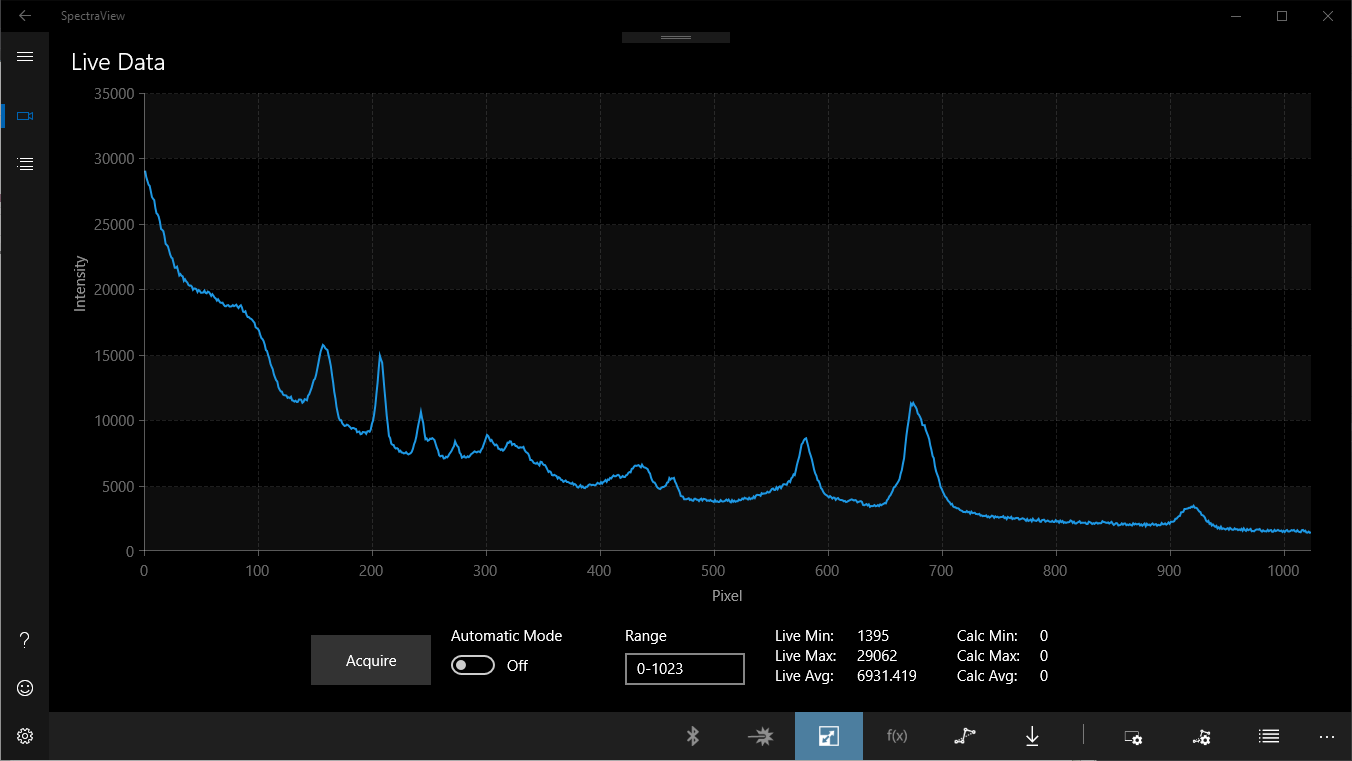Toggle Automatic Mode switch
The height and width of the screenshot is (761, 1352).
click(473, 666)
